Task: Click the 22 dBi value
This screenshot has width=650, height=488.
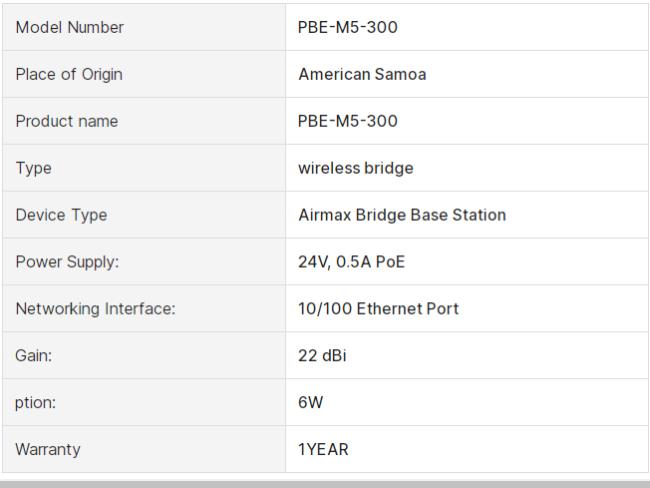Action: (x=322, y=356)
